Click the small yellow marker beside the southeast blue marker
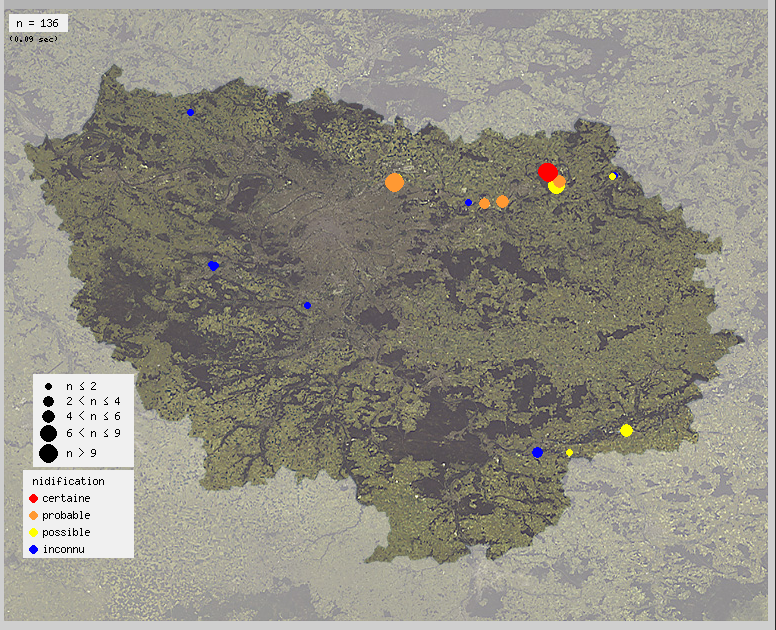The image size is (776, 630). 569,452
